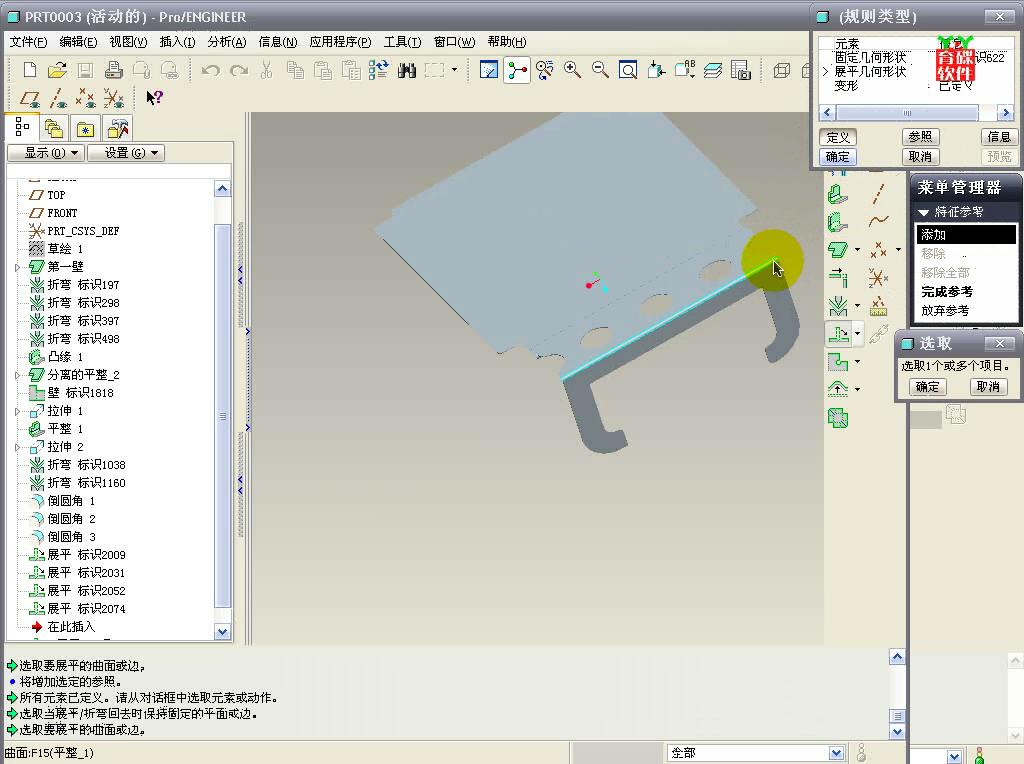Open the 文件 menu
This screenshot has height=764, width=1024.
click(x=28, y=42)
